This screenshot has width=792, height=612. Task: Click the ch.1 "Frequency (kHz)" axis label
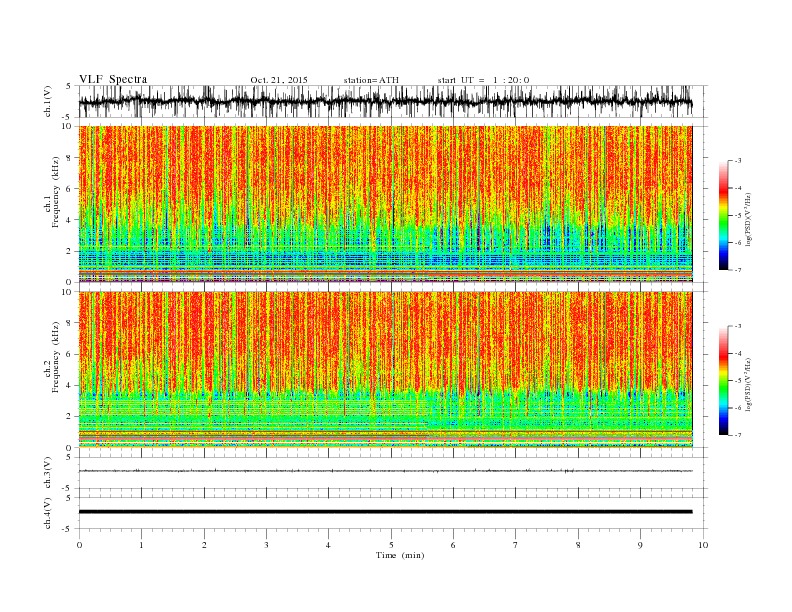tap(56, 192)
